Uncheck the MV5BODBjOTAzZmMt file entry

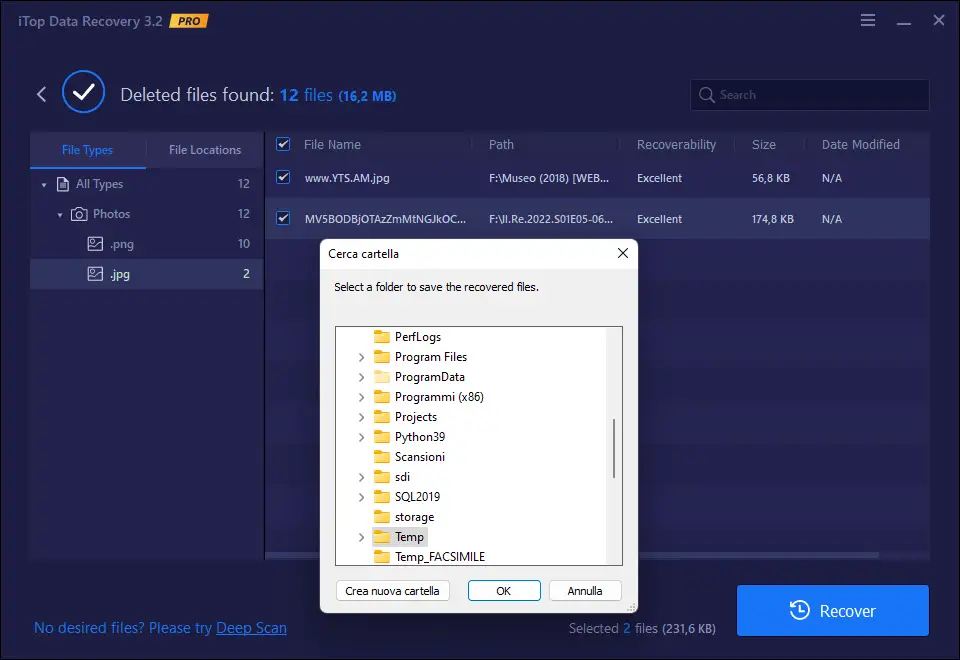pyautogui.click(x=282, y=218)
